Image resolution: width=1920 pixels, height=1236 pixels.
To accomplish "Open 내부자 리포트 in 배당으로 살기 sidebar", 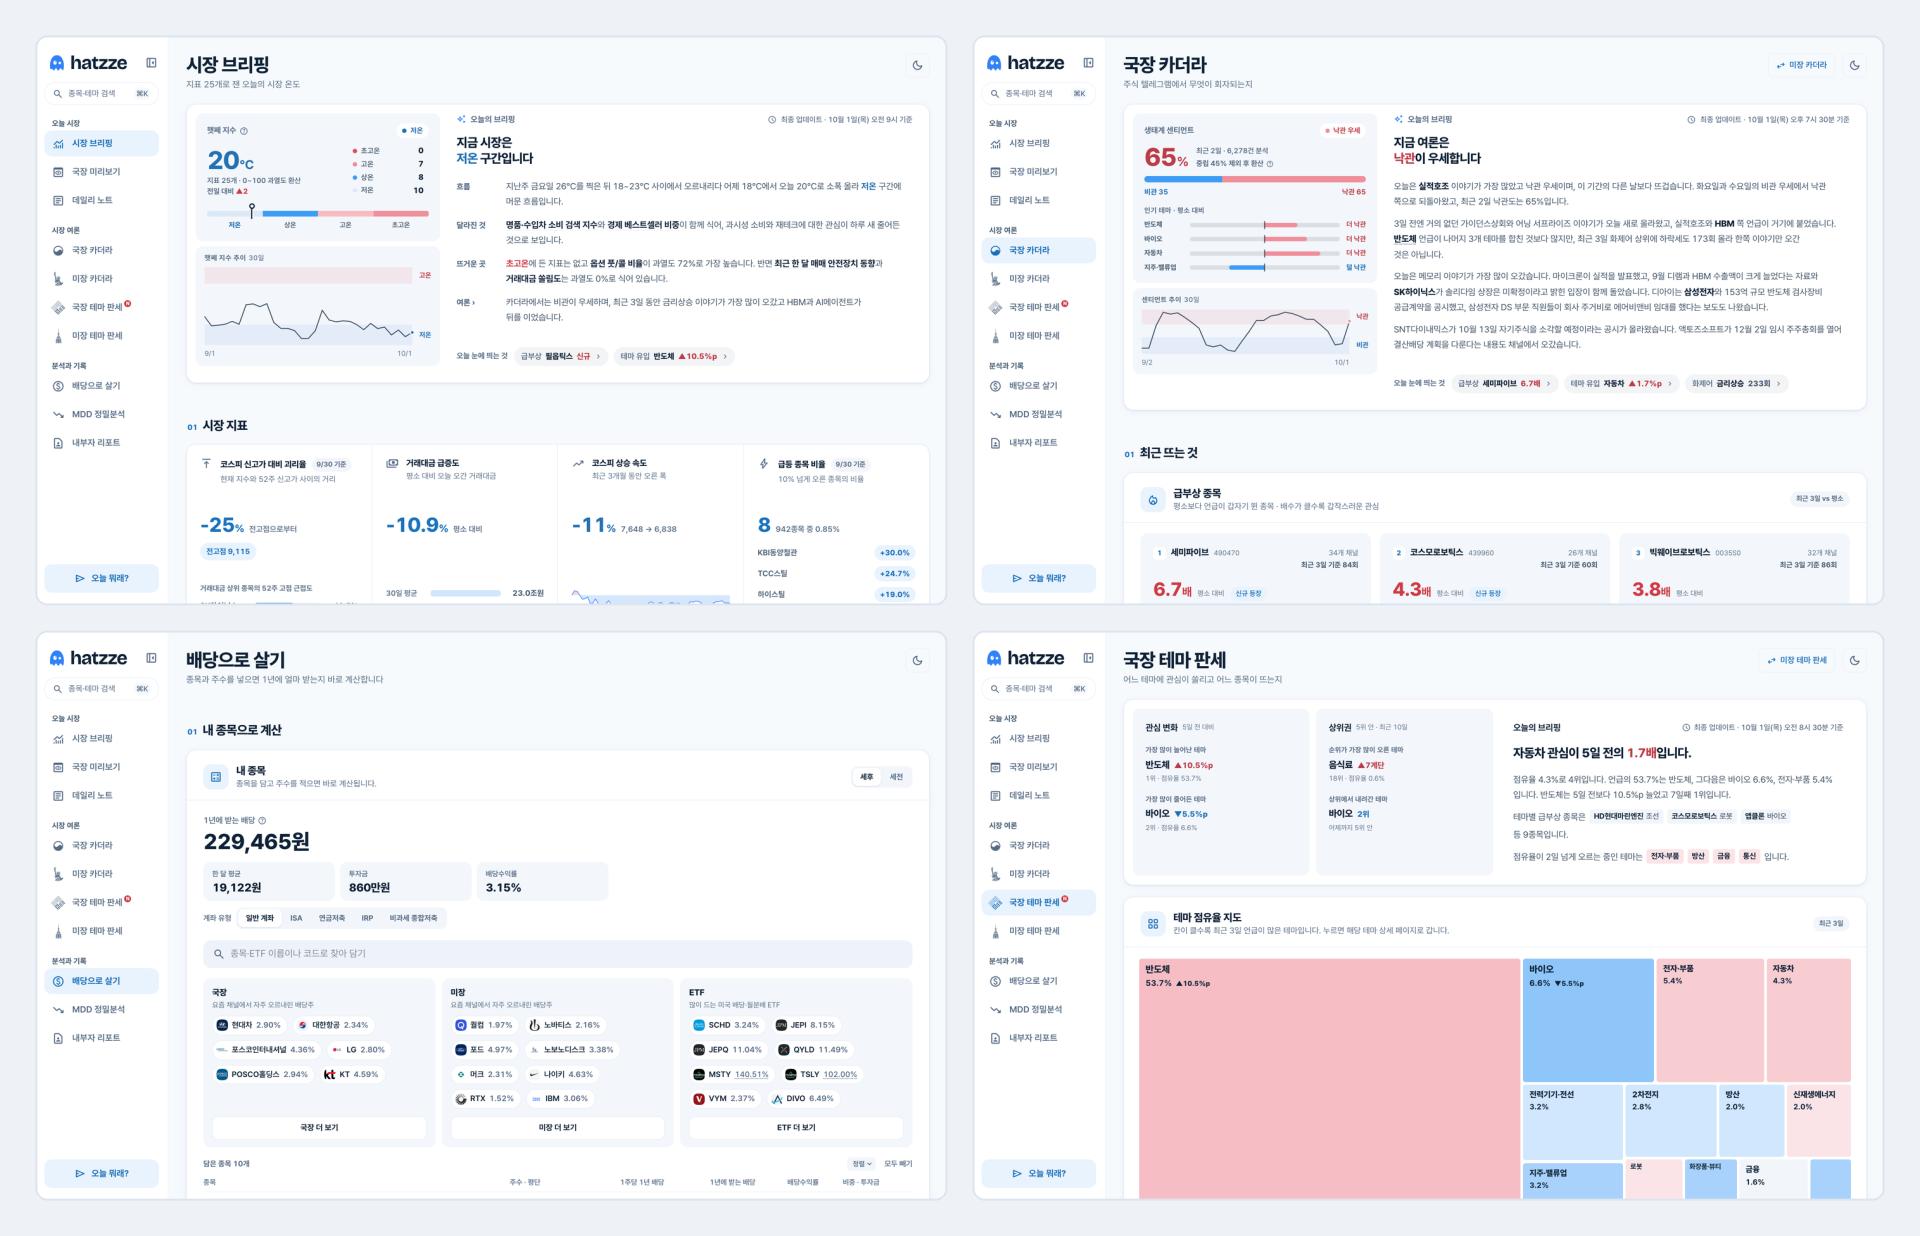I will [101, 1038].
